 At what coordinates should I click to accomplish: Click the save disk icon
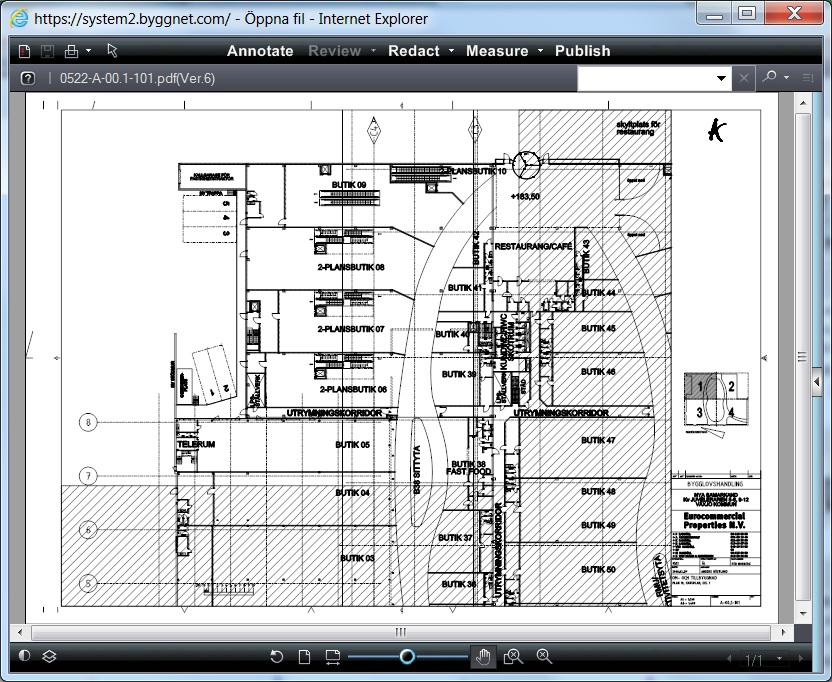tap(47, 51)
